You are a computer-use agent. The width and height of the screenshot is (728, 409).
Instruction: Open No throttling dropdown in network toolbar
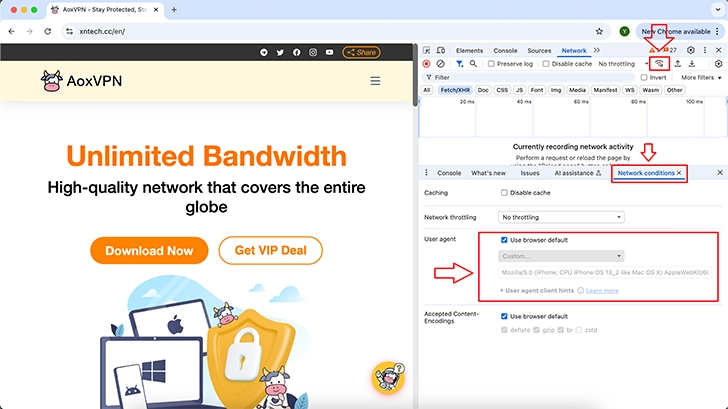tap(623, 64)
